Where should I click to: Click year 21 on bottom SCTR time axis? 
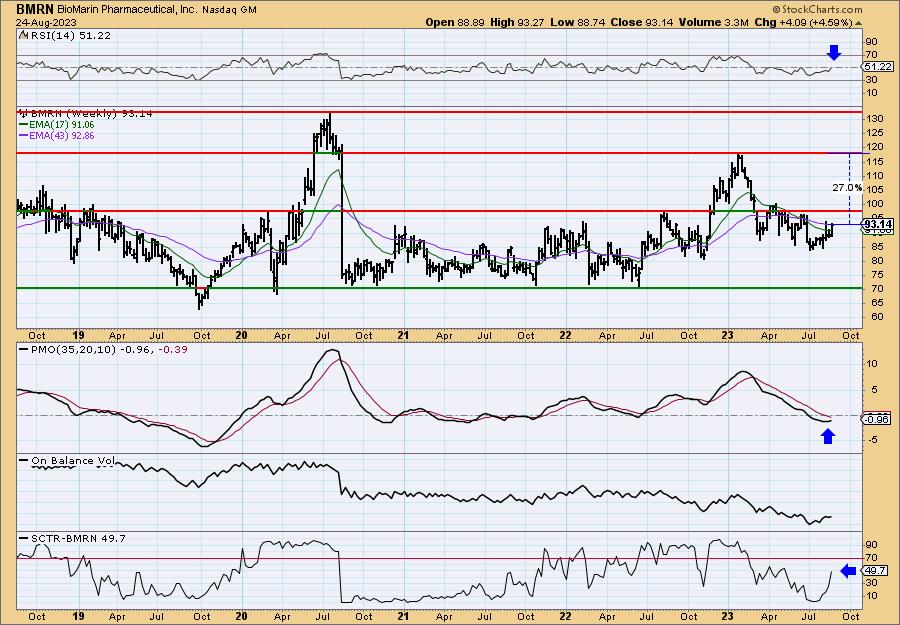point(404,616)
